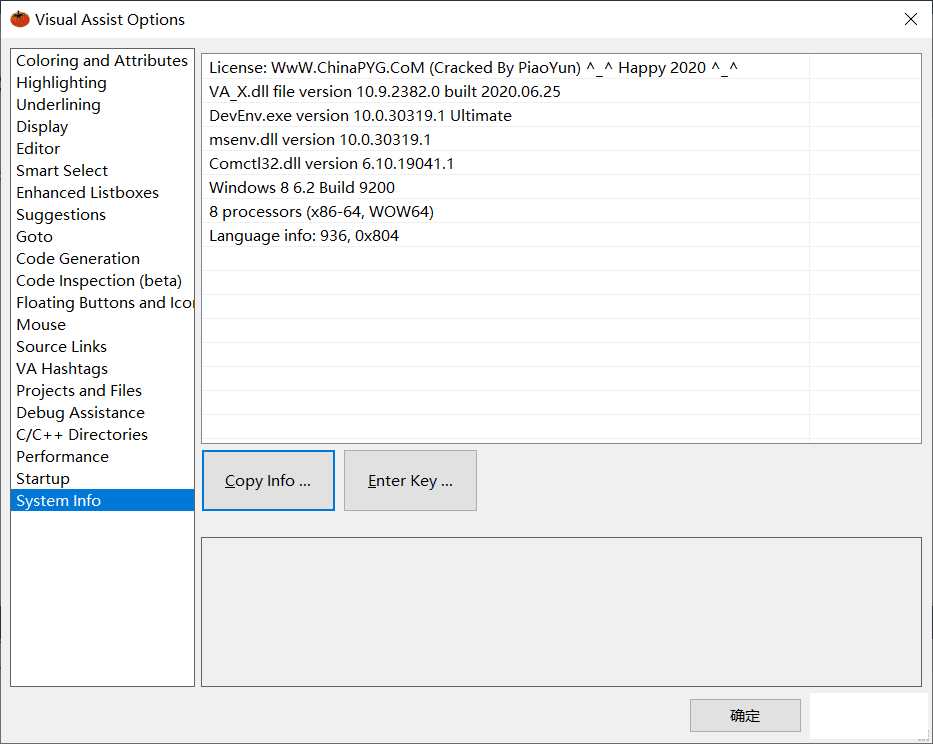933x744 pixels.
Task: Open C/C++ Directories settings
Action: pos(102,435)
